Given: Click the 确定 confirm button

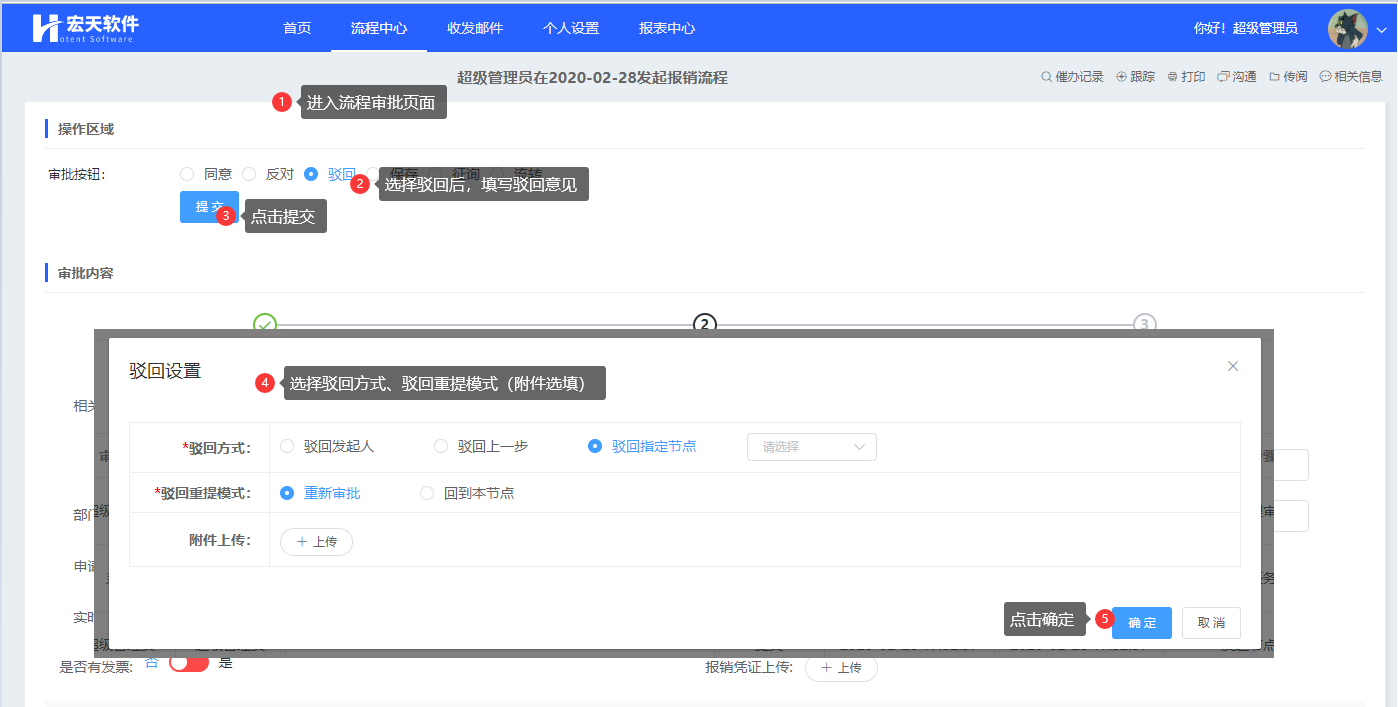Looking at the screenshot, I should pyautogui.click(x=1141, y=623).
